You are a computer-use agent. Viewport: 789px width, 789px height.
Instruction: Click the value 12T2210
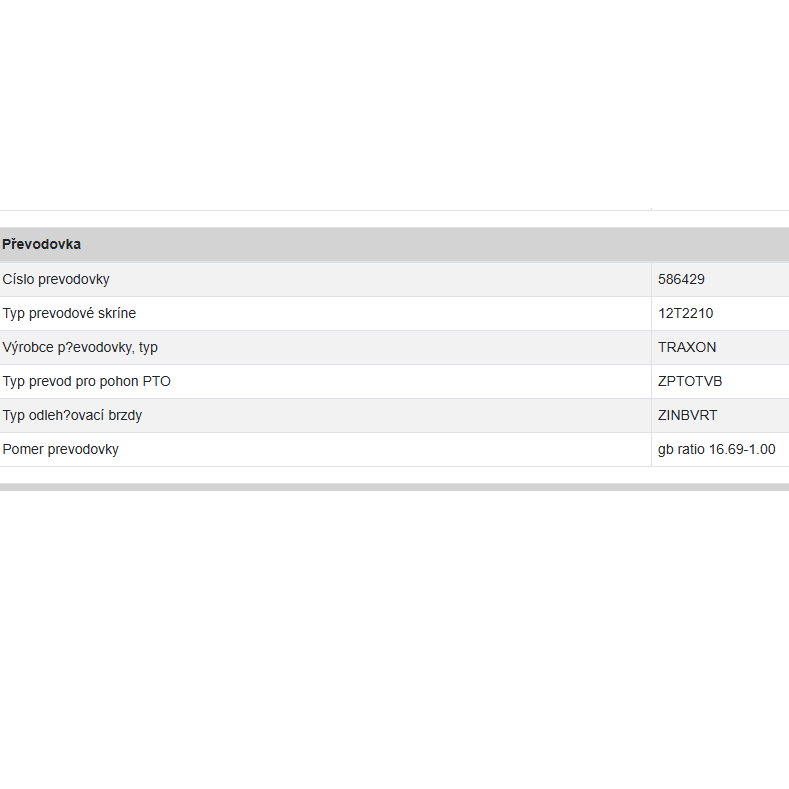point(686,313)
